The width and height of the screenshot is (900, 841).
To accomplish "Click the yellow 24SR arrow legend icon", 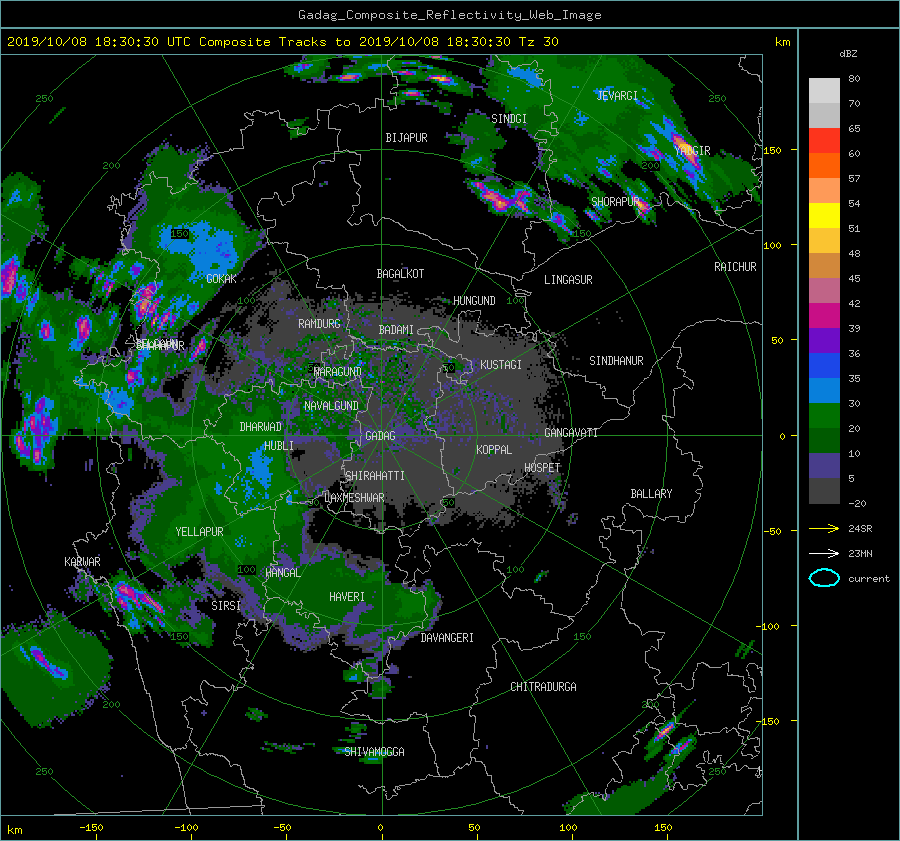I will (x=824, y=528).
